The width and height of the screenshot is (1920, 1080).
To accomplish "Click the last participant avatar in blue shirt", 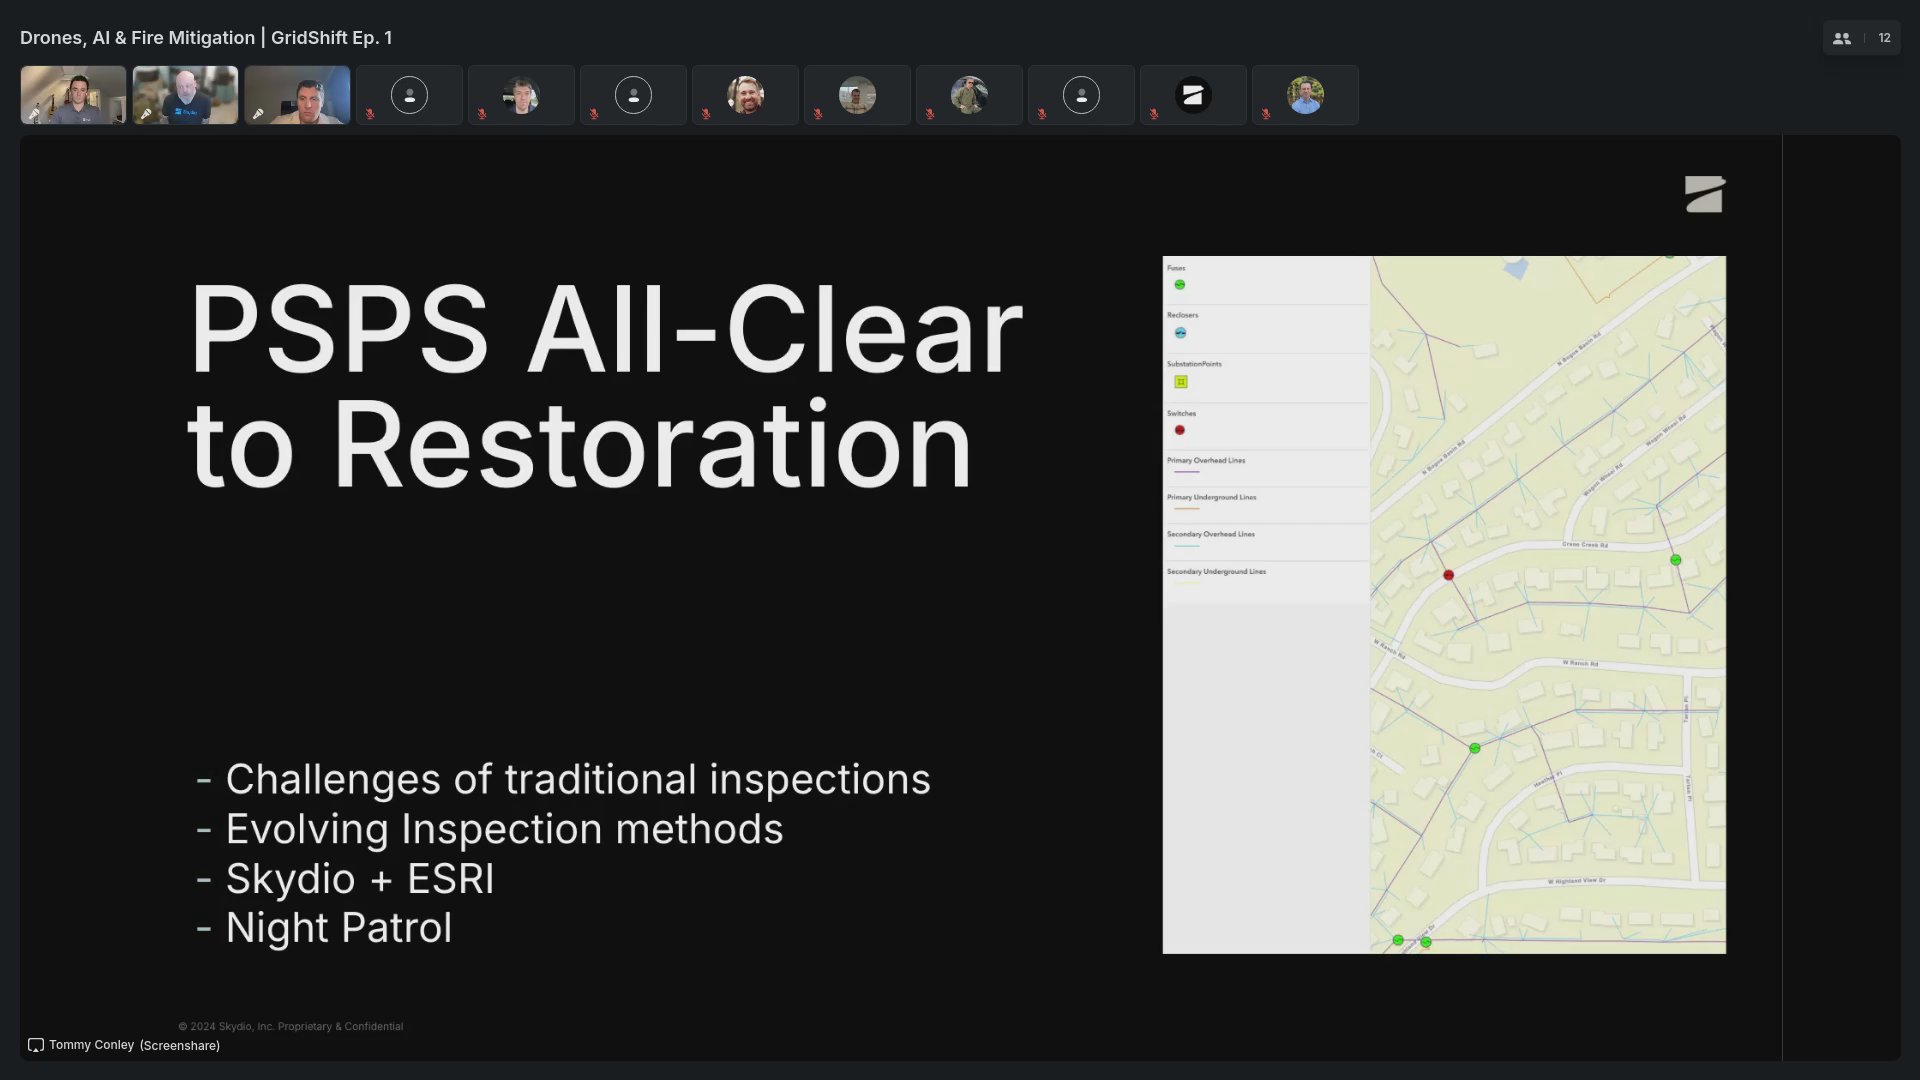I will 1305,95.
